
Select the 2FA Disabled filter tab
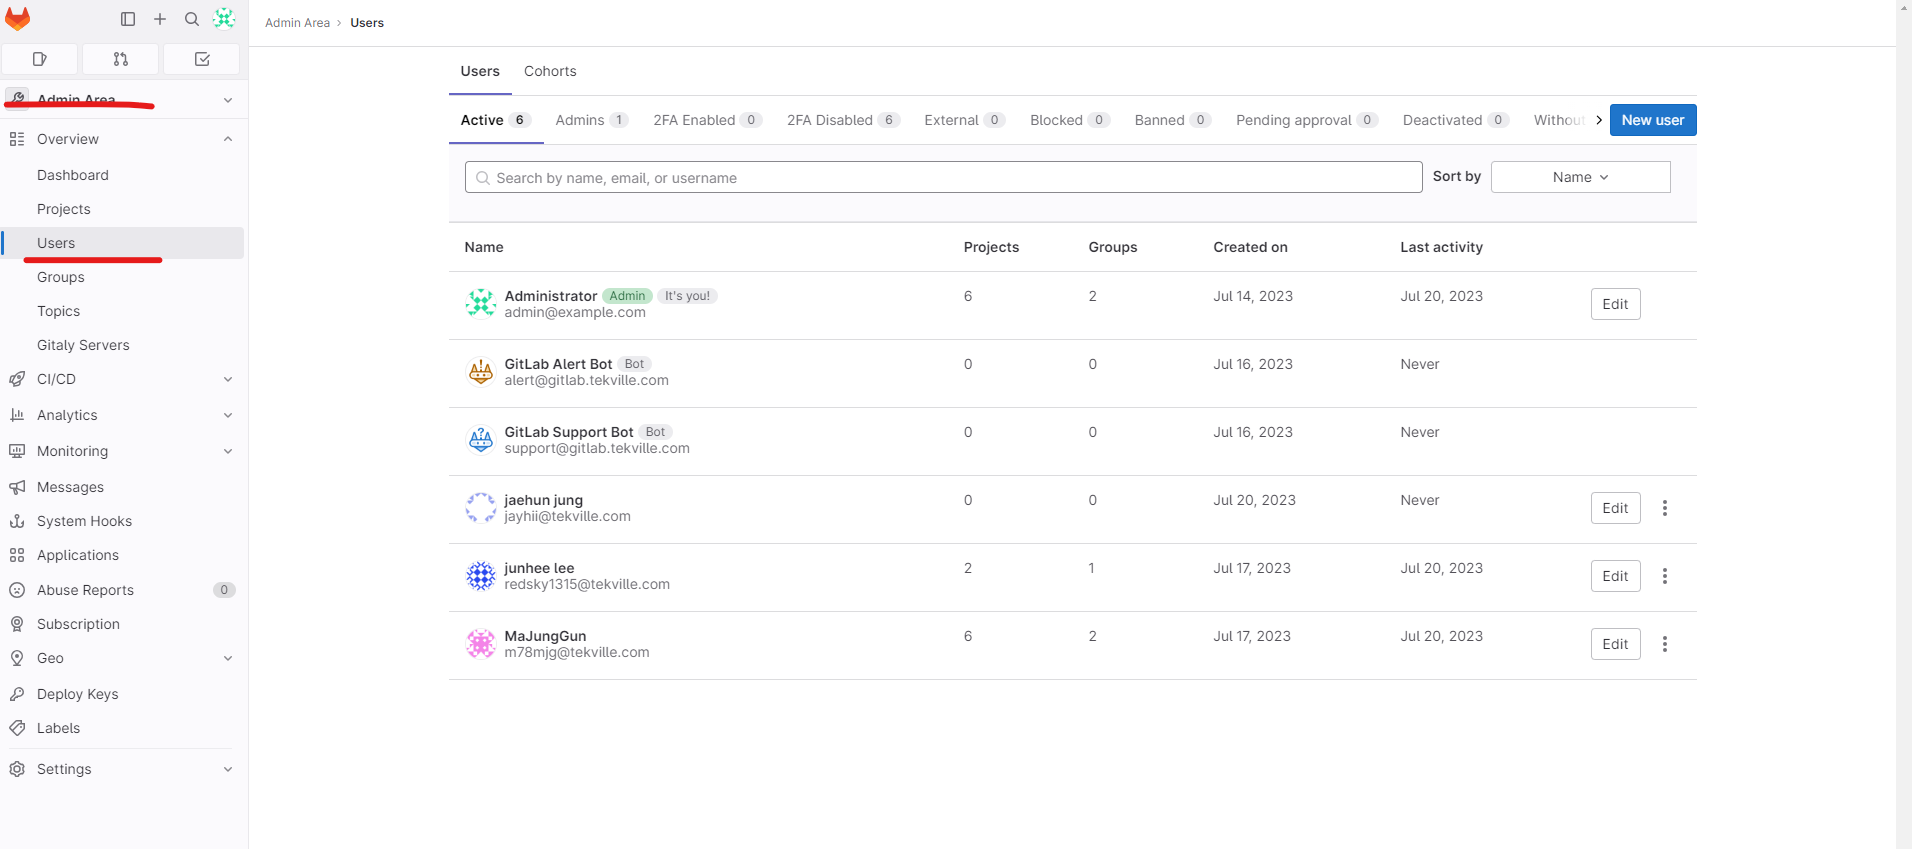tap(844, 120)
